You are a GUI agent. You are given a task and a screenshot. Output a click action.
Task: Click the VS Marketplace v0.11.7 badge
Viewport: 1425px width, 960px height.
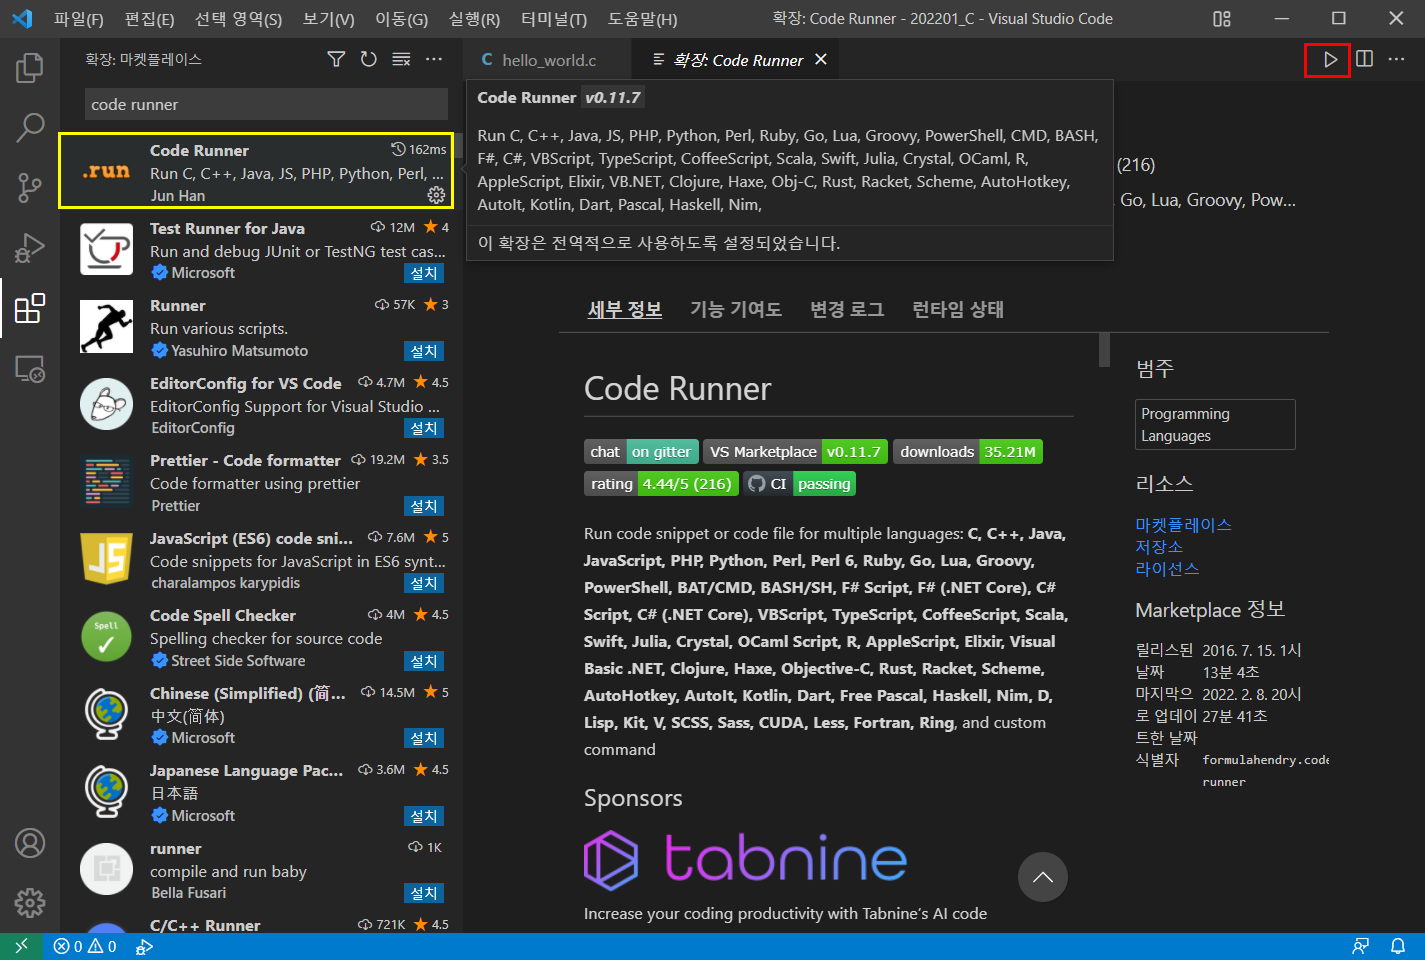pyautogui.click(x=795, y=452)
